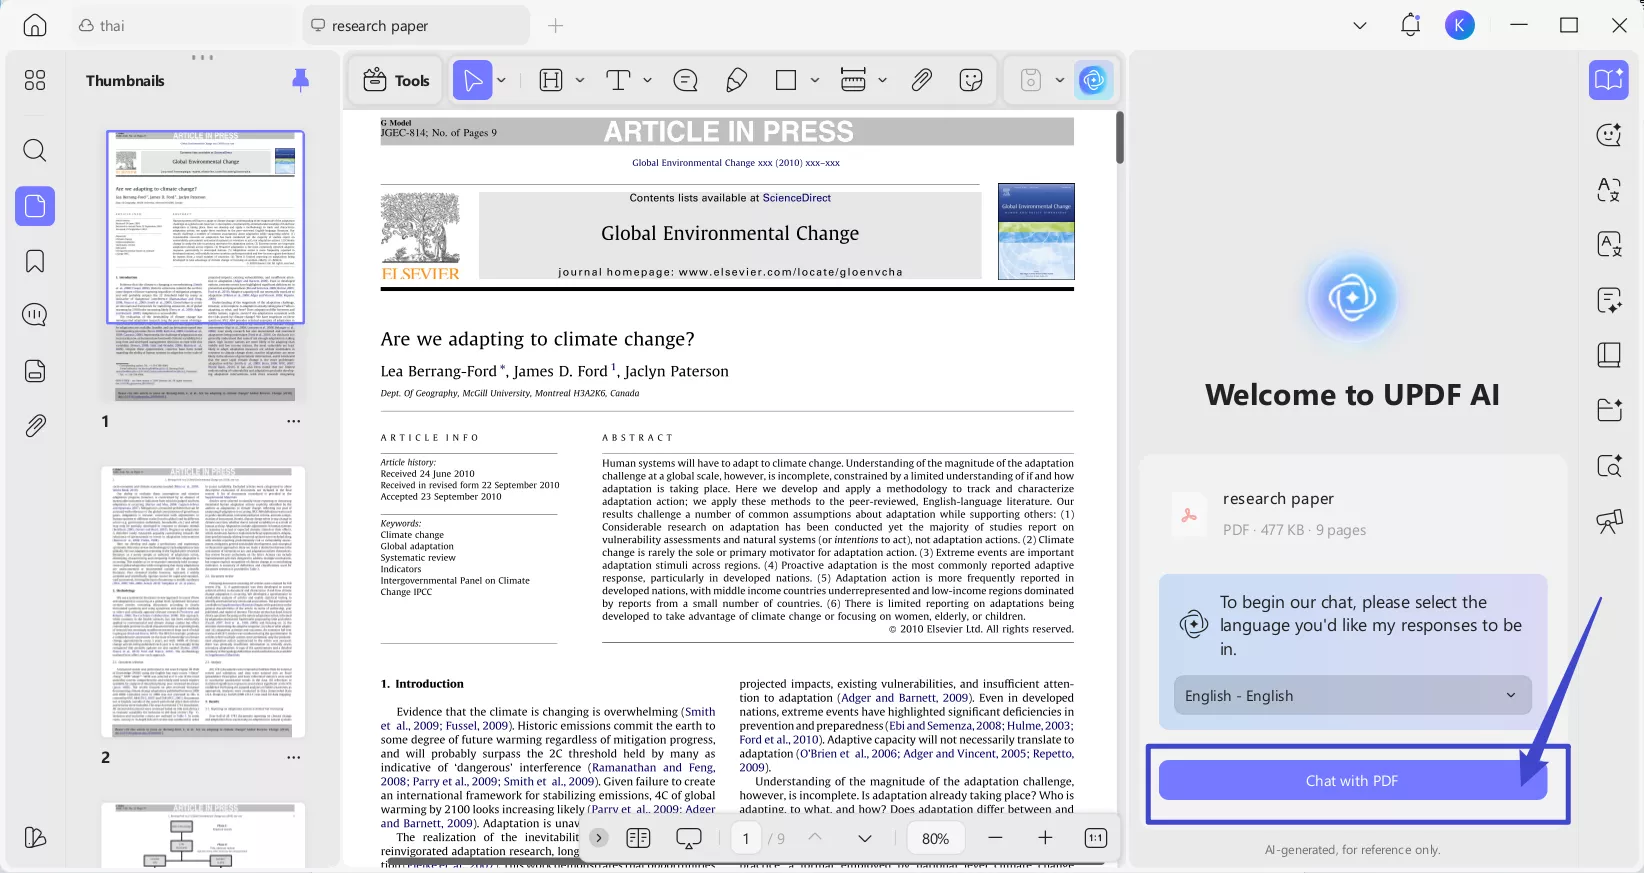Open the English - English language dropdown
Image resolution: width=1644 pixels, height=873 pixels.
pyautogui.click(x=1352, y=695)
